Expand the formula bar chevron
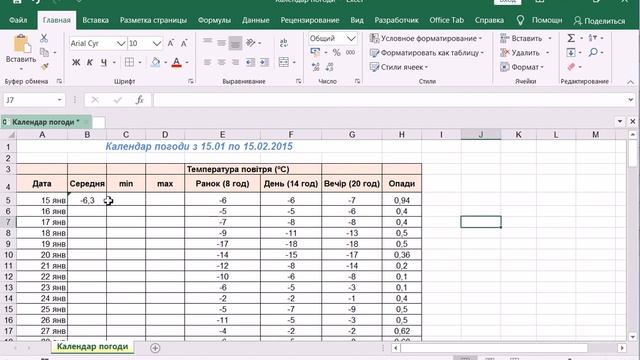This screenshot has width=640, height=360. 631,100
